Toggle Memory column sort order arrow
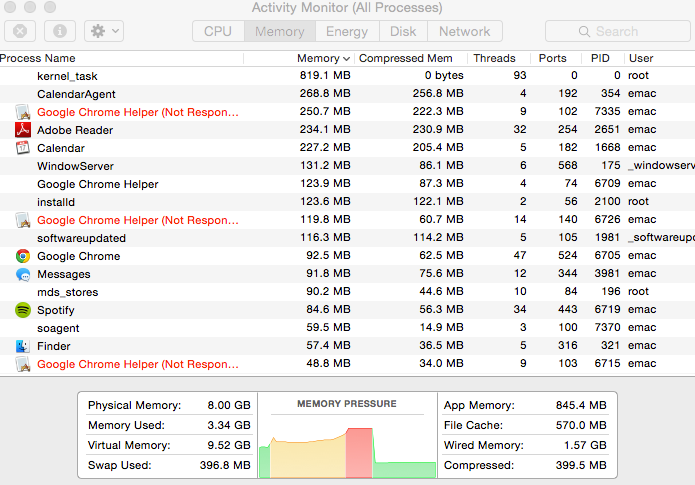The height and width of the screenshot is (485, 695). pyautogui.click(x=347, y=59)
